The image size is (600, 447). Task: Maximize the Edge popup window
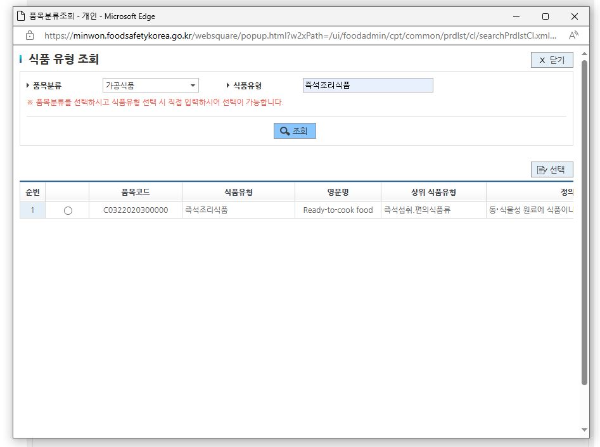pos(545,16)
